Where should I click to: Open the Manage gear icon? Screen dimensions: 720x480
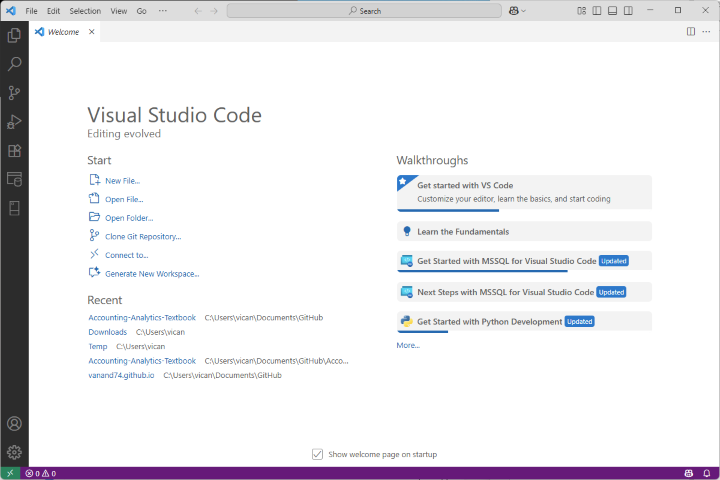(x=14, y=452)
